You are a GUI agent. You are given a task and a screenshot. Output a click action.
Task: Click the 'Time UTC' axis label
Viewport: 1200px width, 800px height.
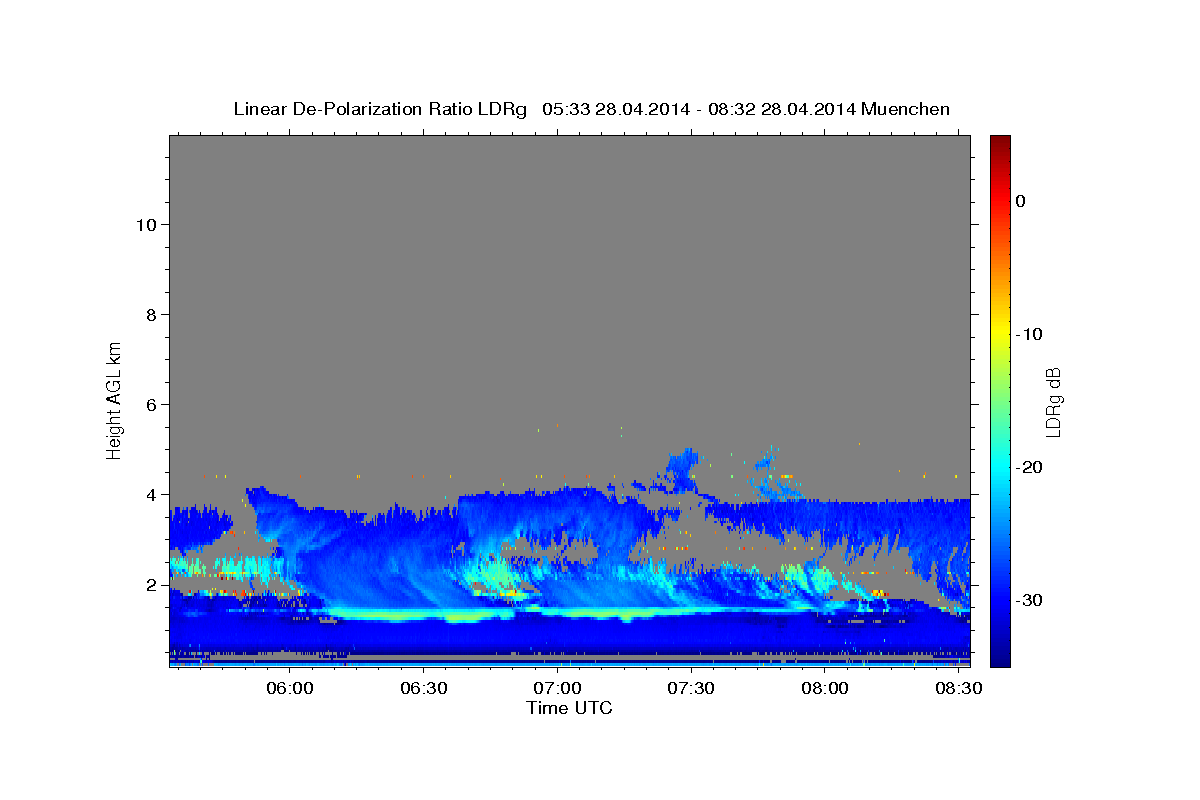tap(569, 708)
